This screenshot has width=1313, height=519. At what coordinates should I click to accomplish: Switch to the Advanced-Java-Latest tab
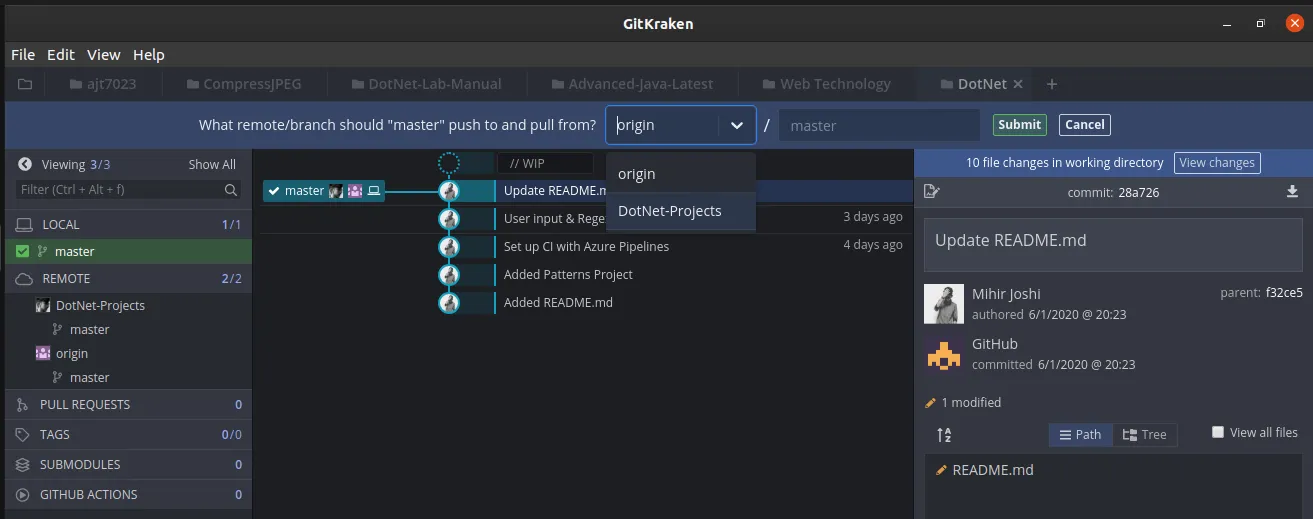[x=632, y=84]
